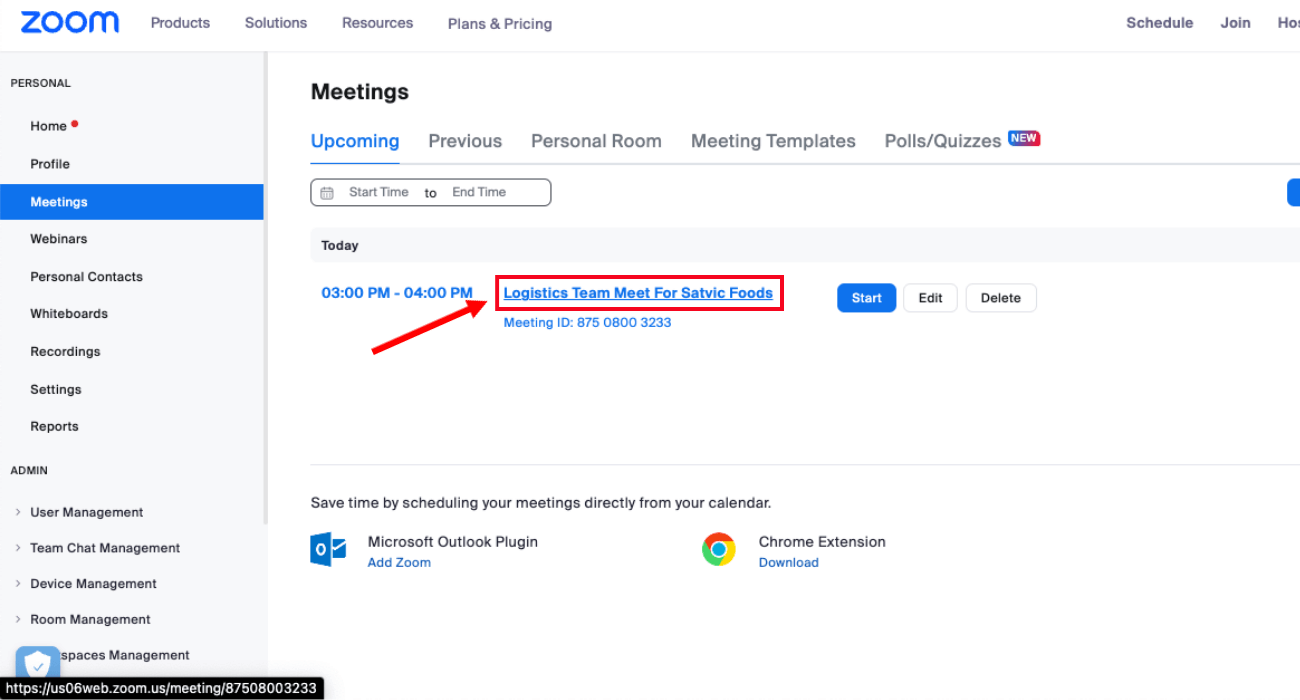This screenshot has height=700, width=1300.
Task: Click the Today date header
Action: [340, 245]
